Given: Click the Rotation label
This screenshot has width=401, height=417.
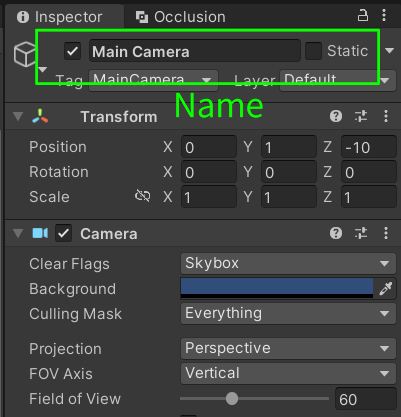Looking at the screenshot, I should tap(59, 172).
